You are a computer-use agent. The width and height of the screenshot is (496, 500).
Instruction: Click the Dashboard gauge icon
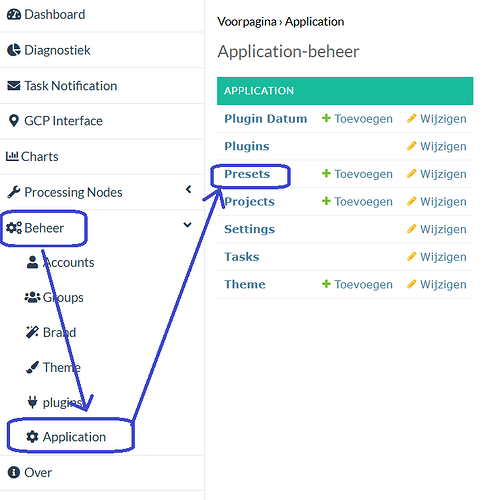(x=14, y=15)
